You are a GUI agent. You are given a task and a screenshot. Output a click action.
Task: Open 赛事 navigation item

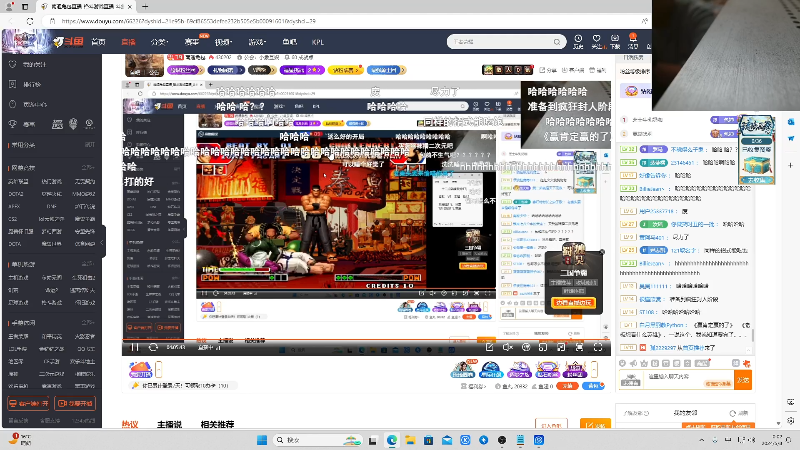(191, 42)
